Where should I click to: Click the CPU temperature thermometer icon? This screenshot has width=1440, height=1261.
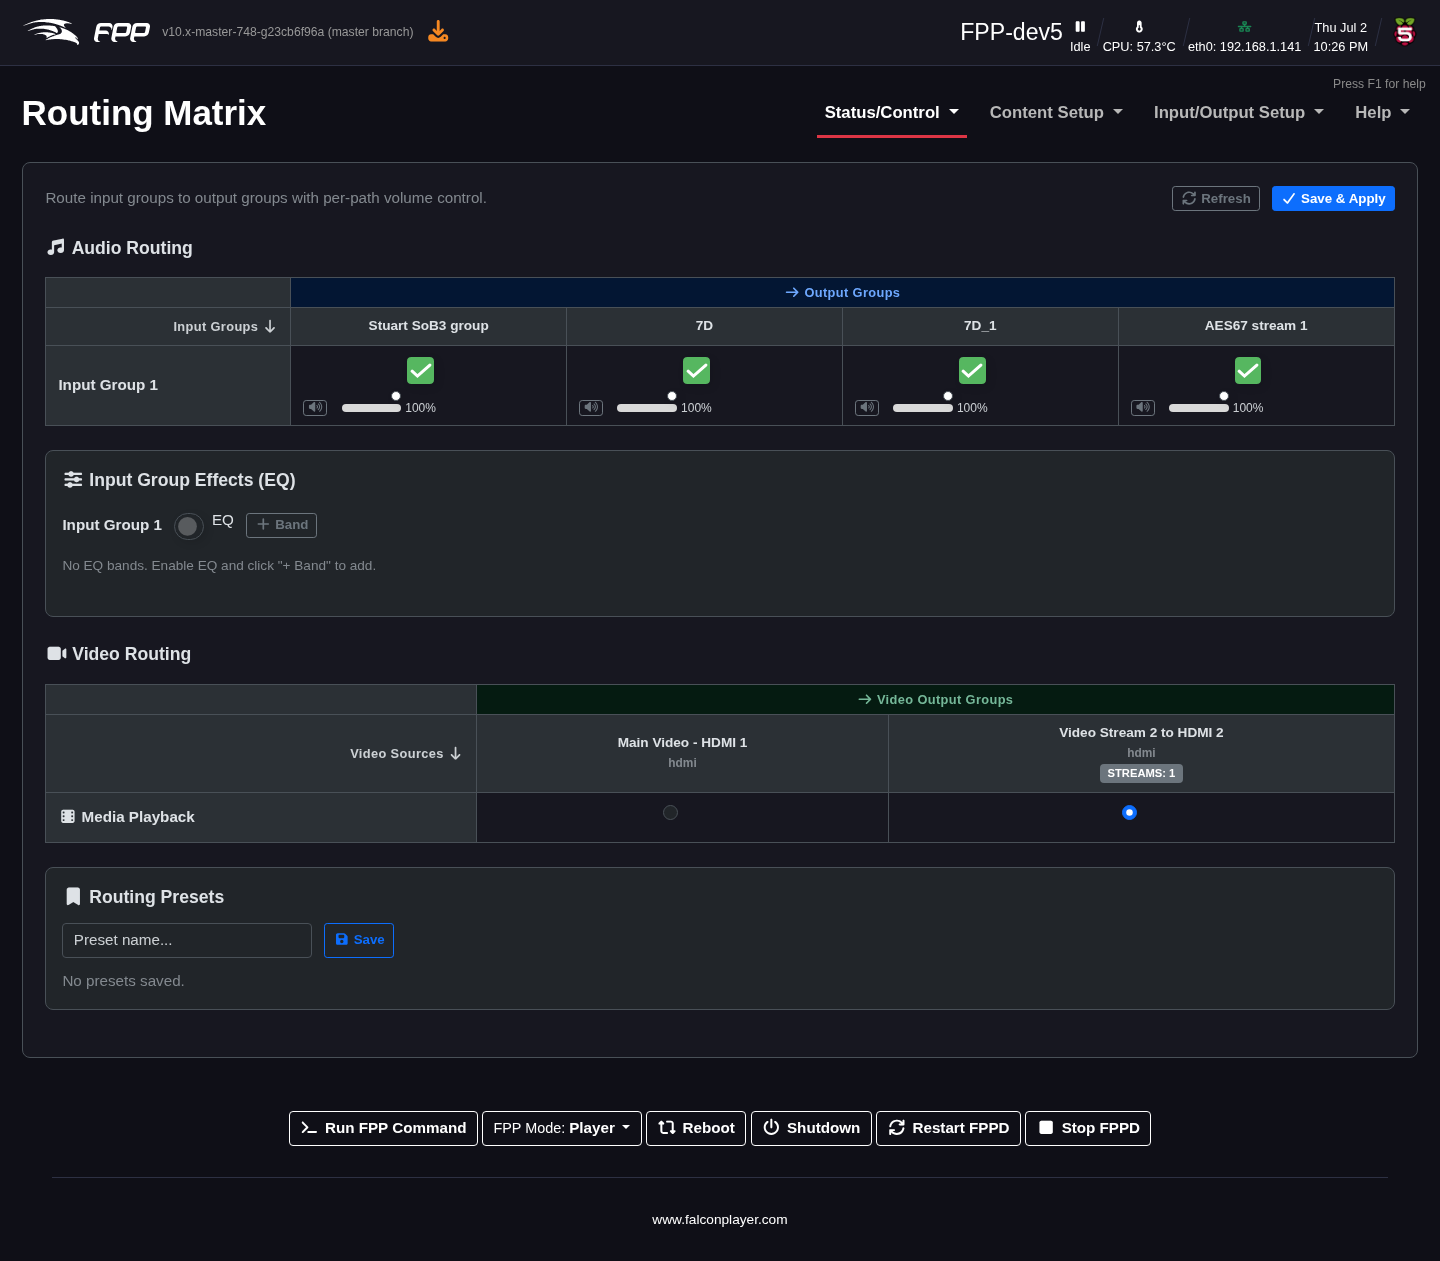tap(1139, 27)
